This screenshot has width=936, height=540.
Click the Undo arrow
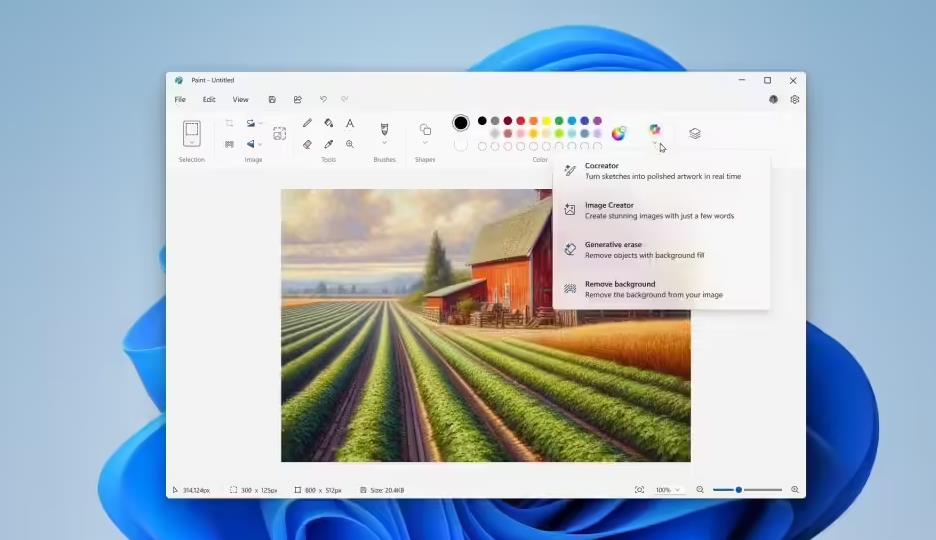[323, 100]
